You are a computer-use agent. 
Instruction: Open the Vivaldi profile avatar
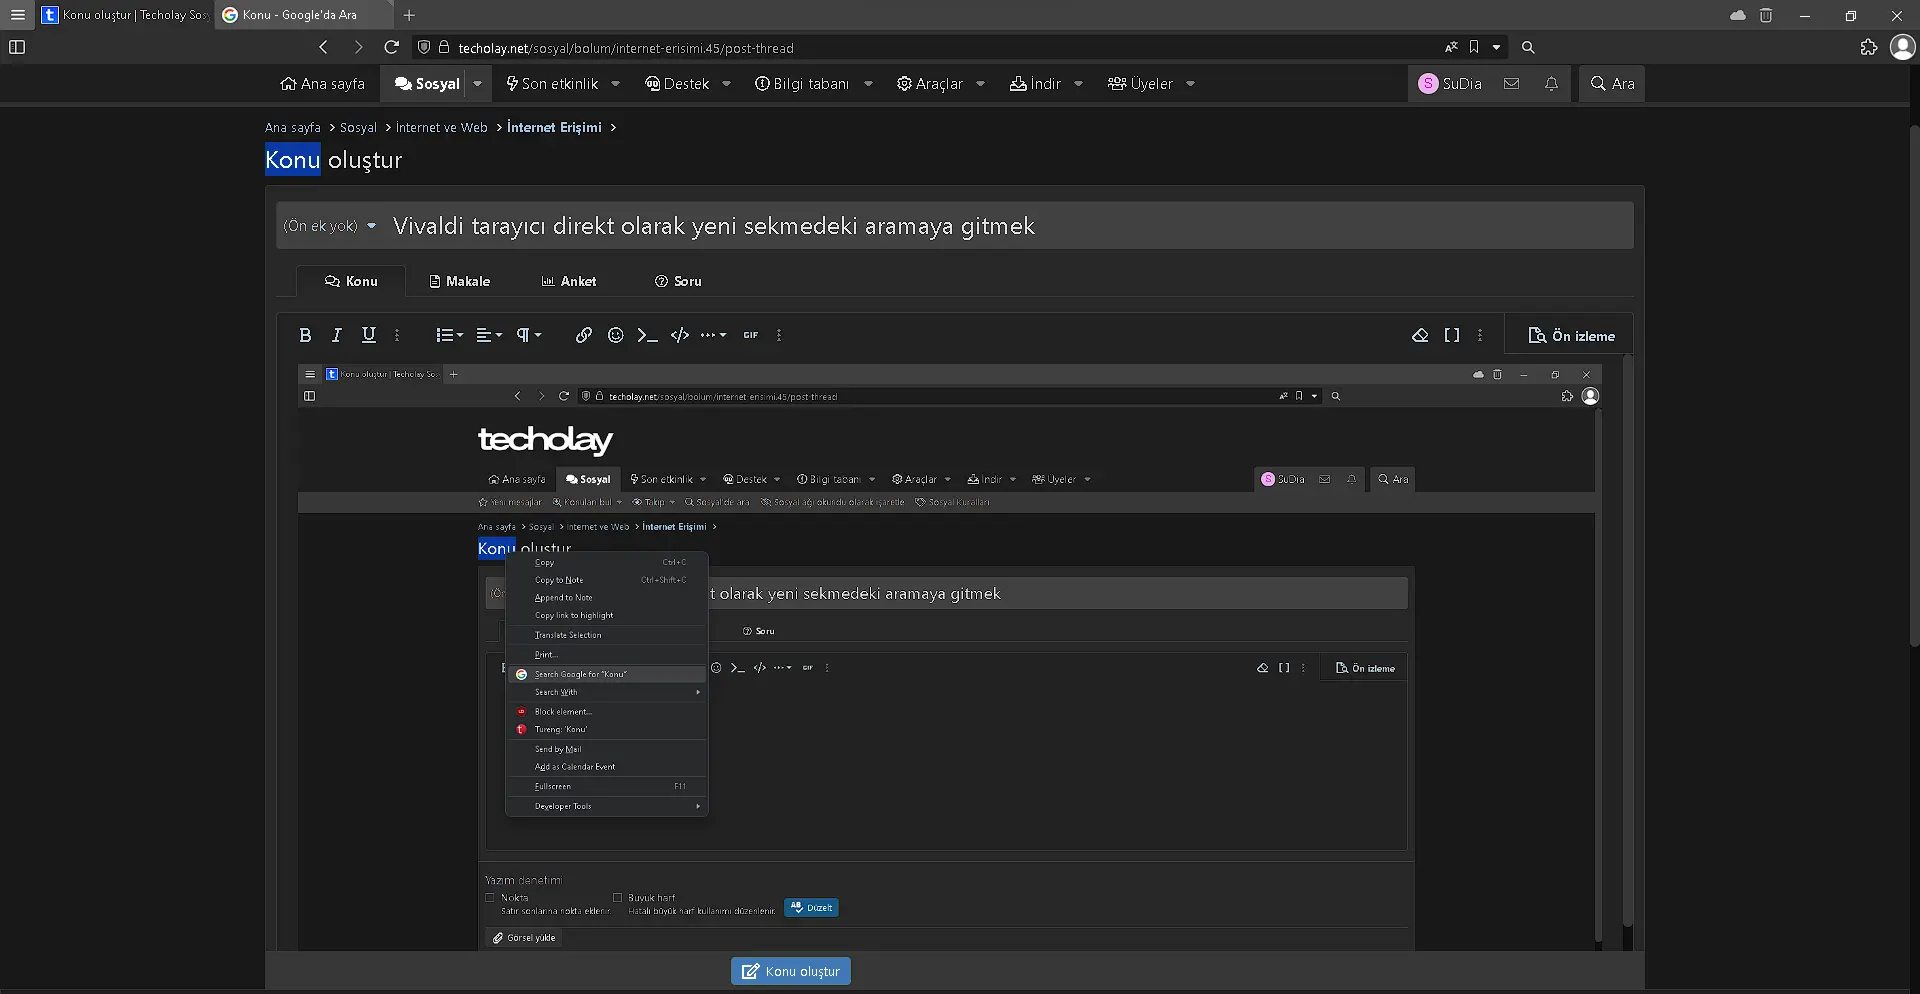tap(1903, 47)
